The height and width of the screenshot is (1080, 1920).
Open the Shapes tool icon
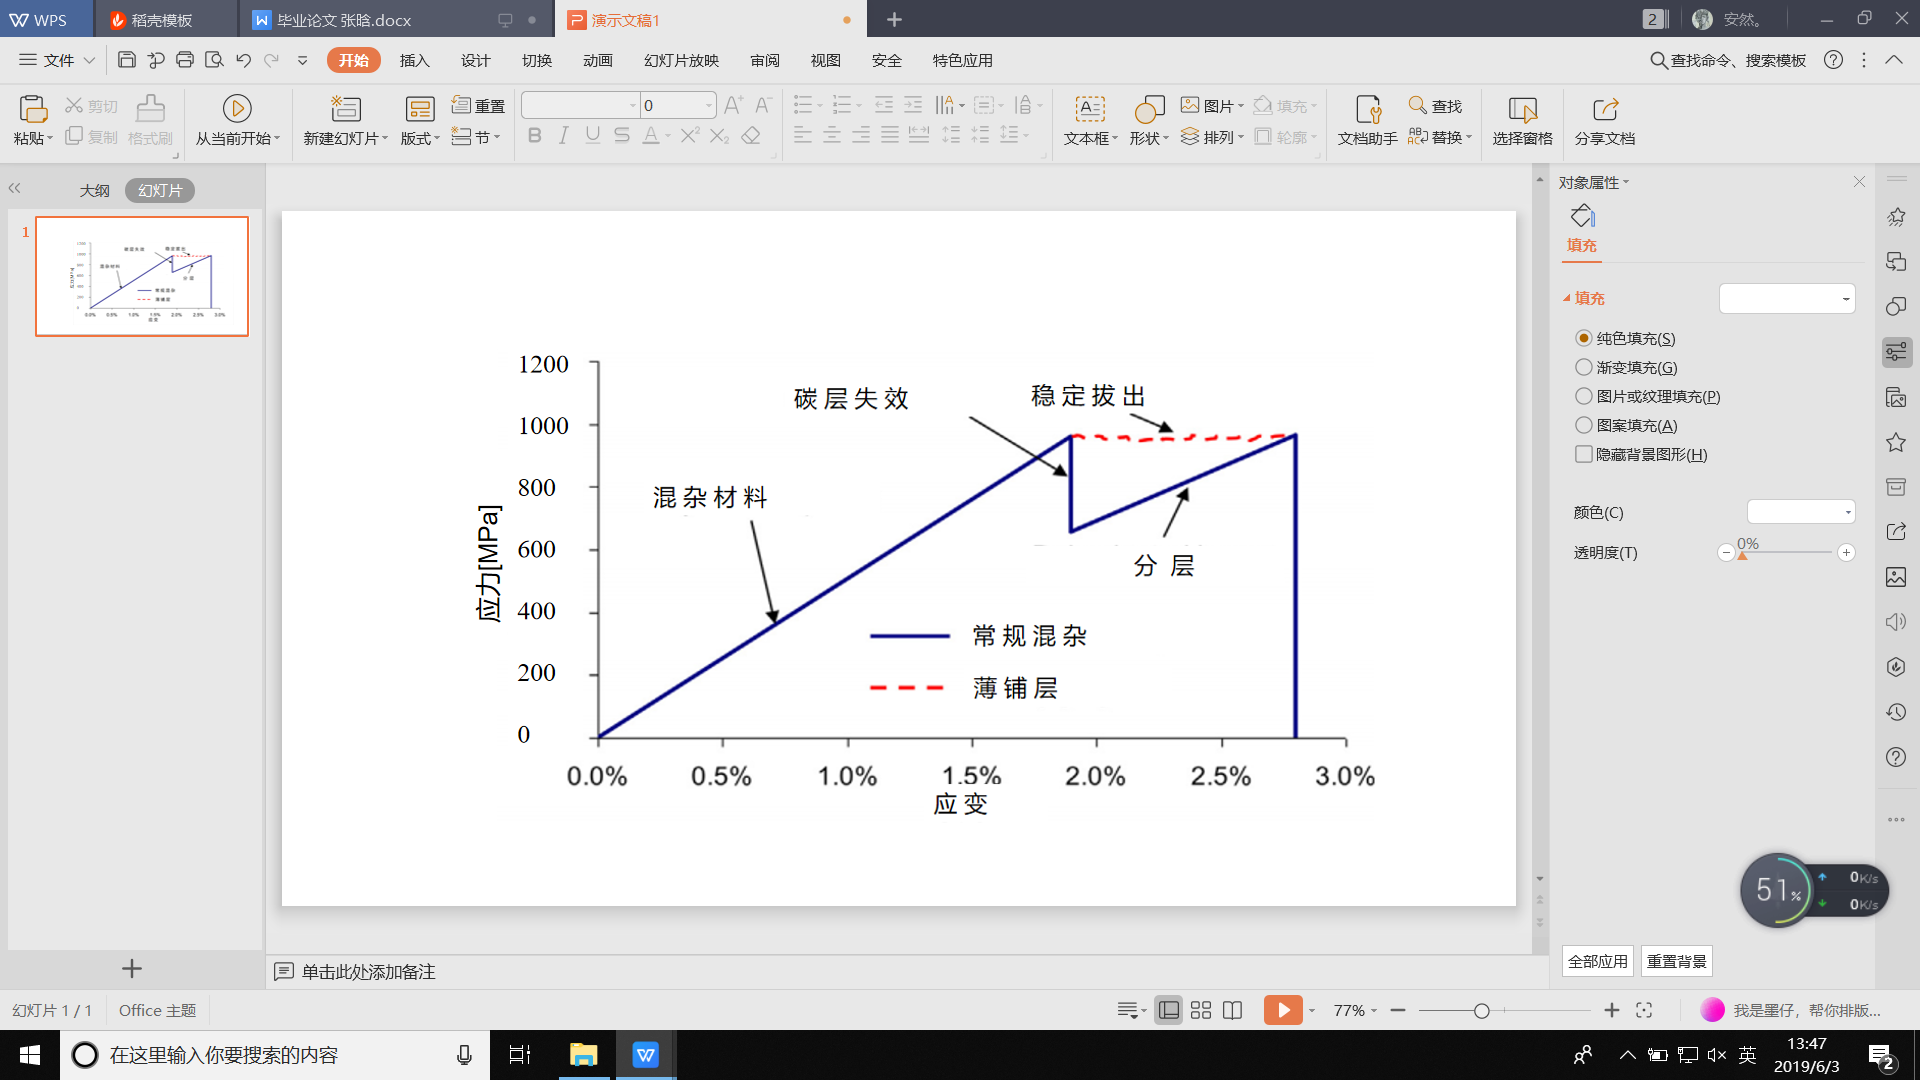pyautogui.click(x=1149, y=108)
